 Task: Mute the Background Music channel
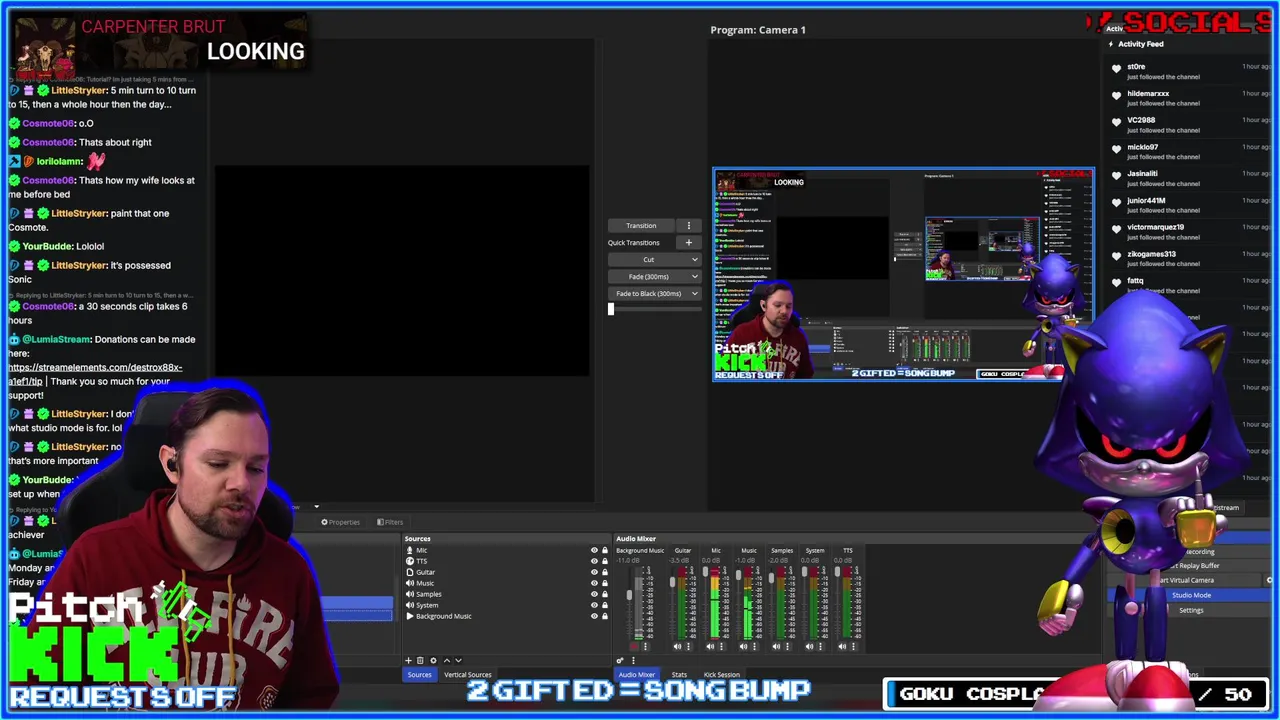point(634,647)
